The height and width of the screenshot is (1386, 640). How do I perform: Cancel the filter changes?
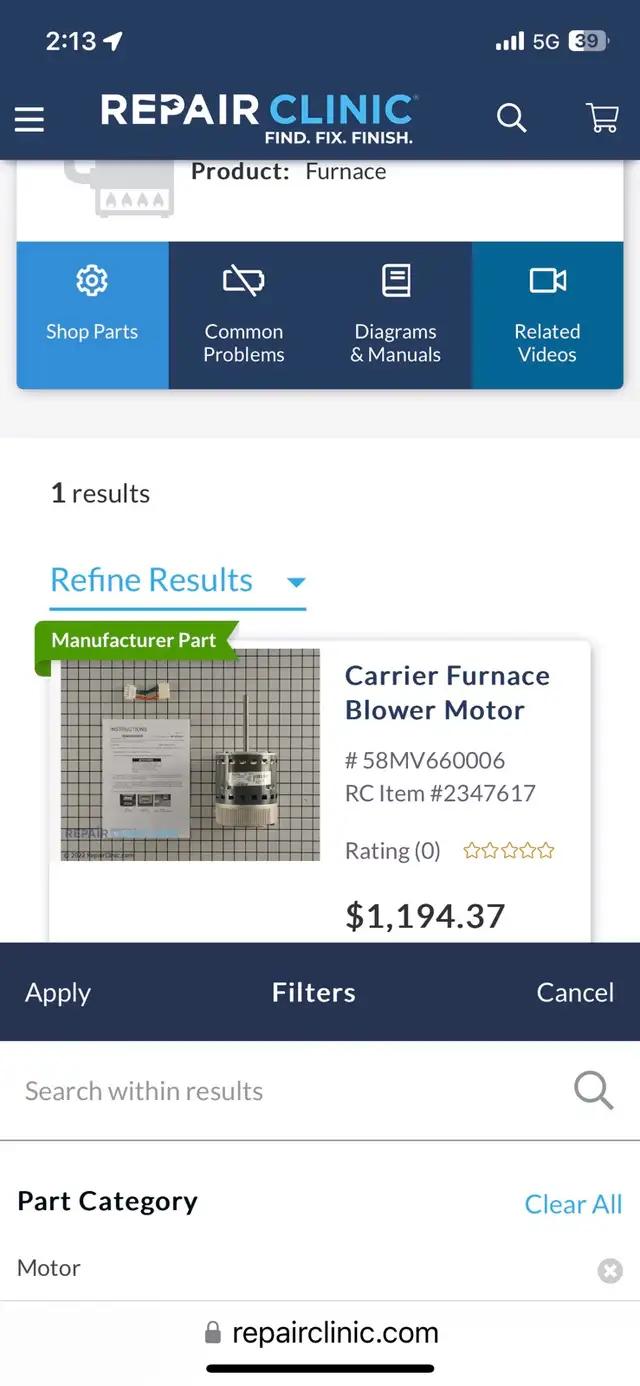[x=575, y=992]
